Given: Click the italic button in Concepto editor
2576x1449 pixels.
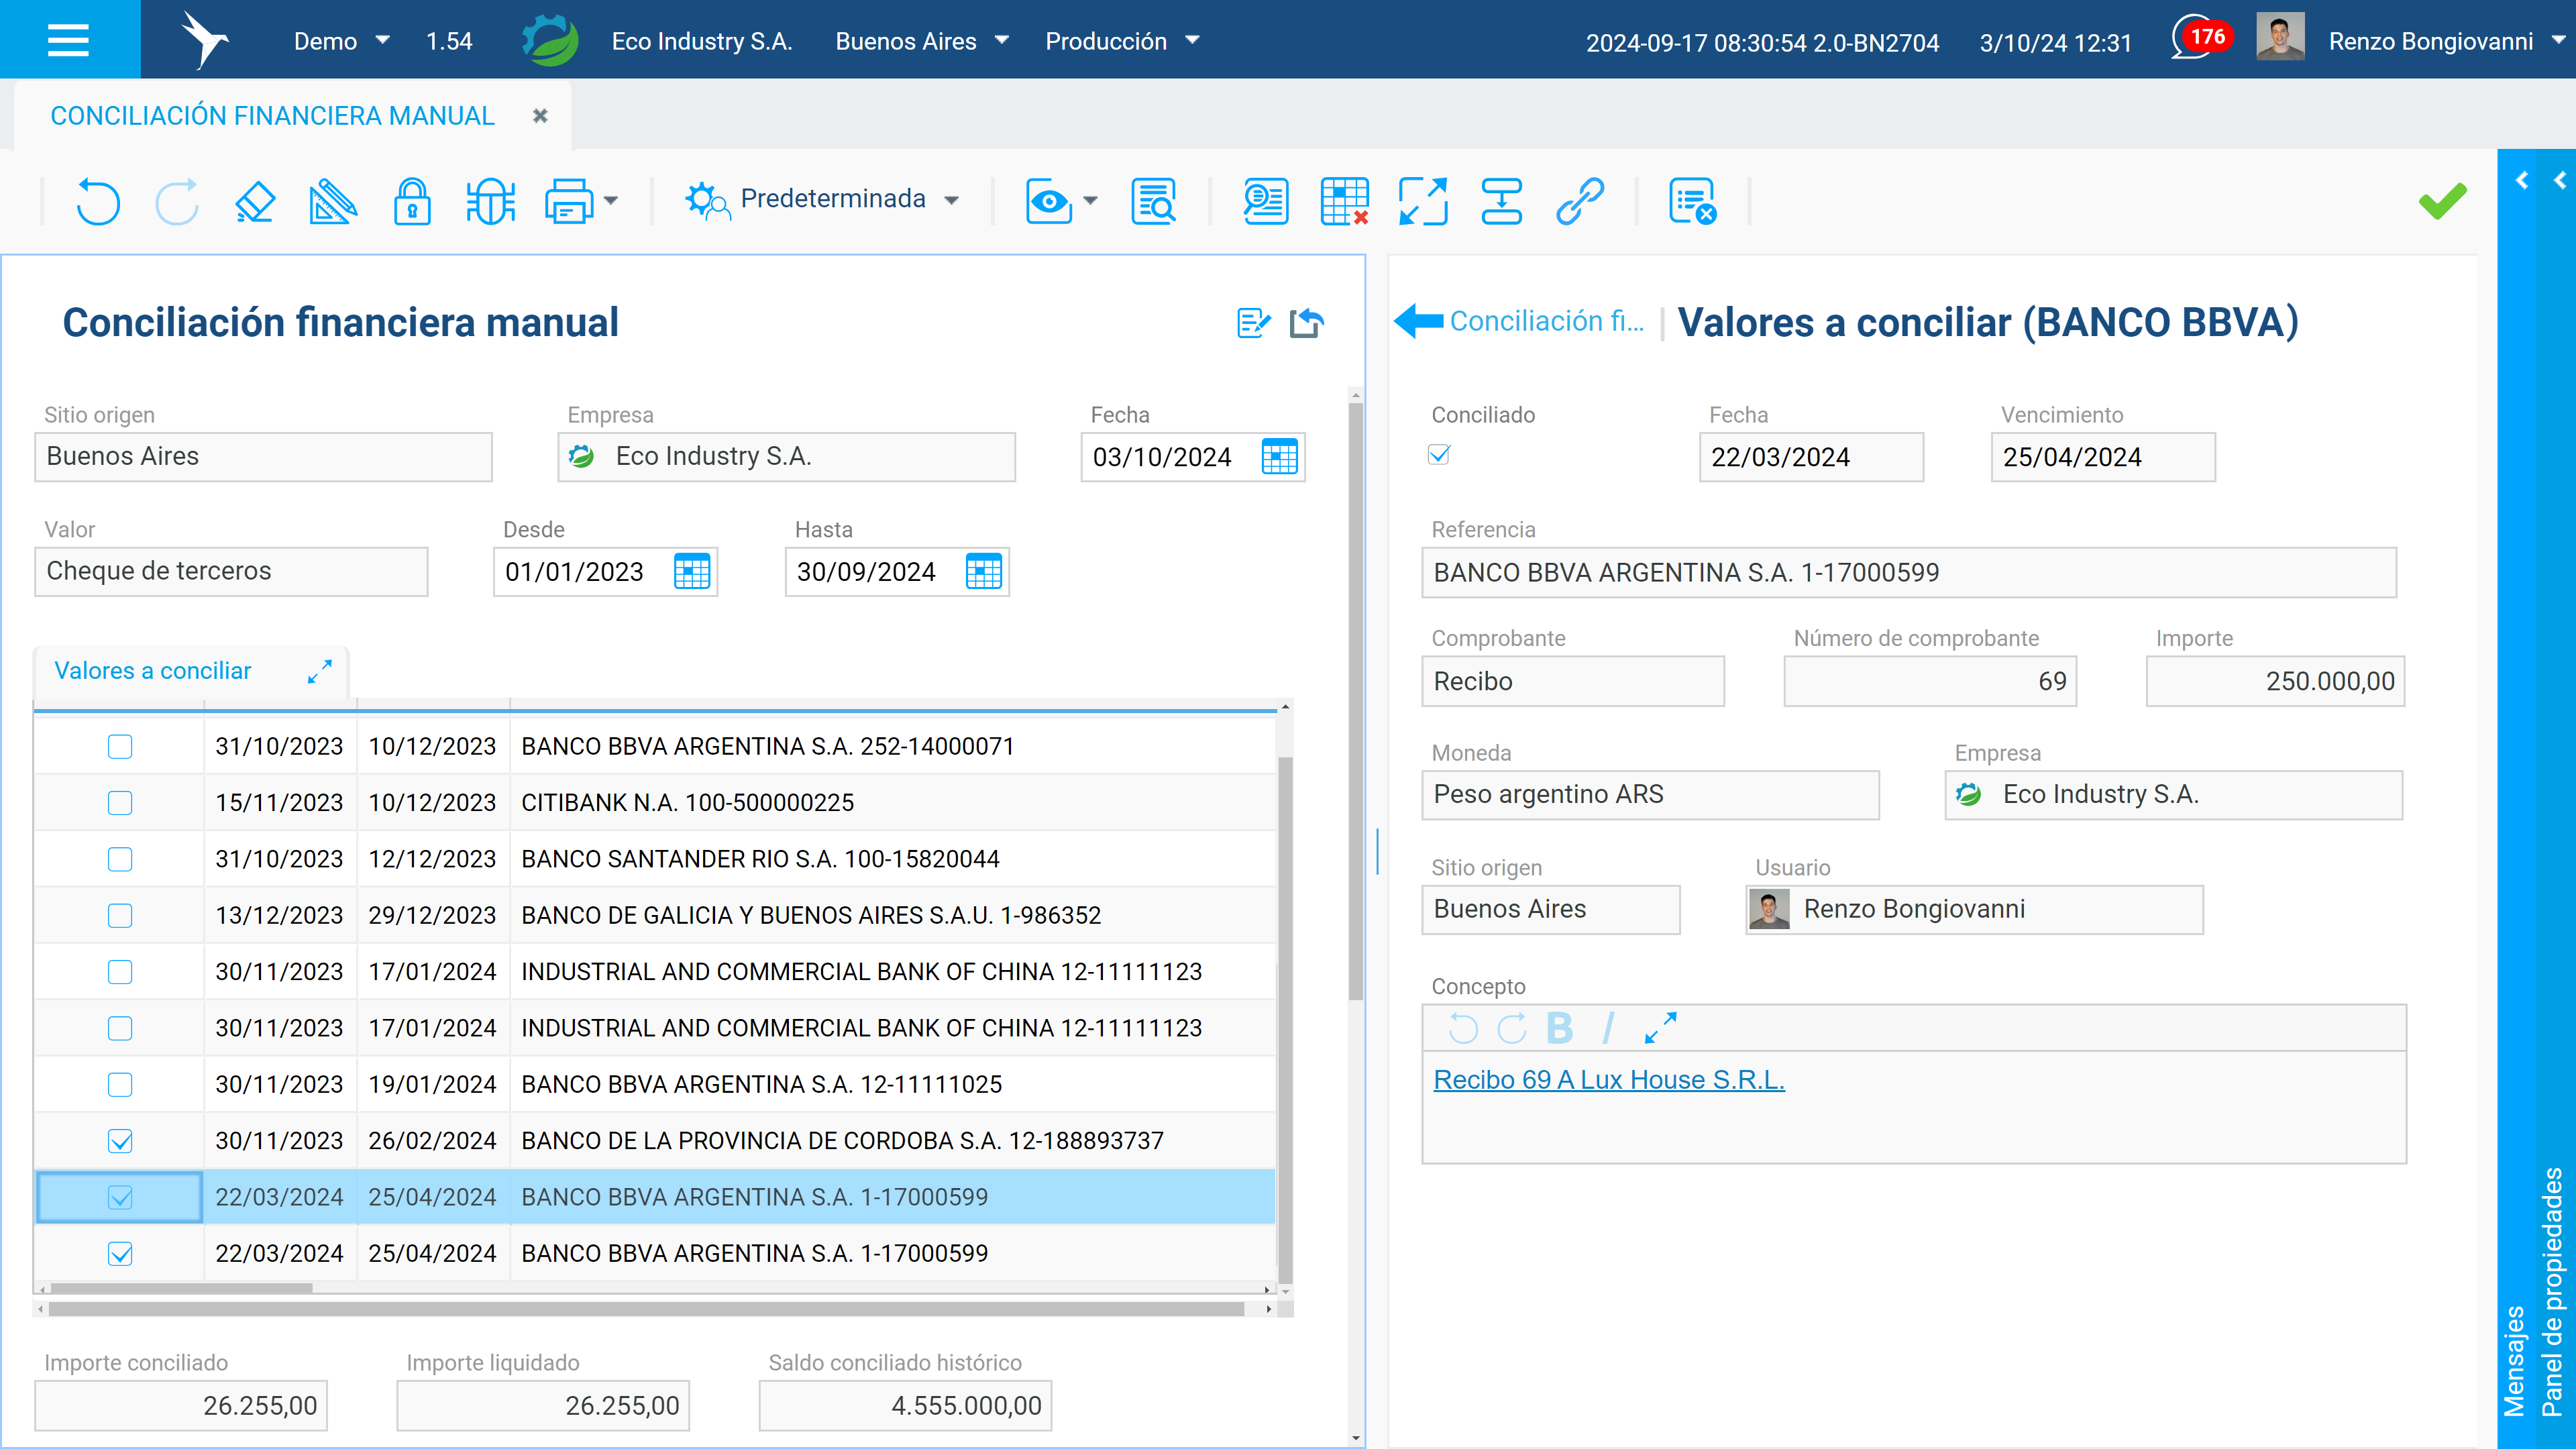Looking at the screenshot, I should click(1608, 1027).
